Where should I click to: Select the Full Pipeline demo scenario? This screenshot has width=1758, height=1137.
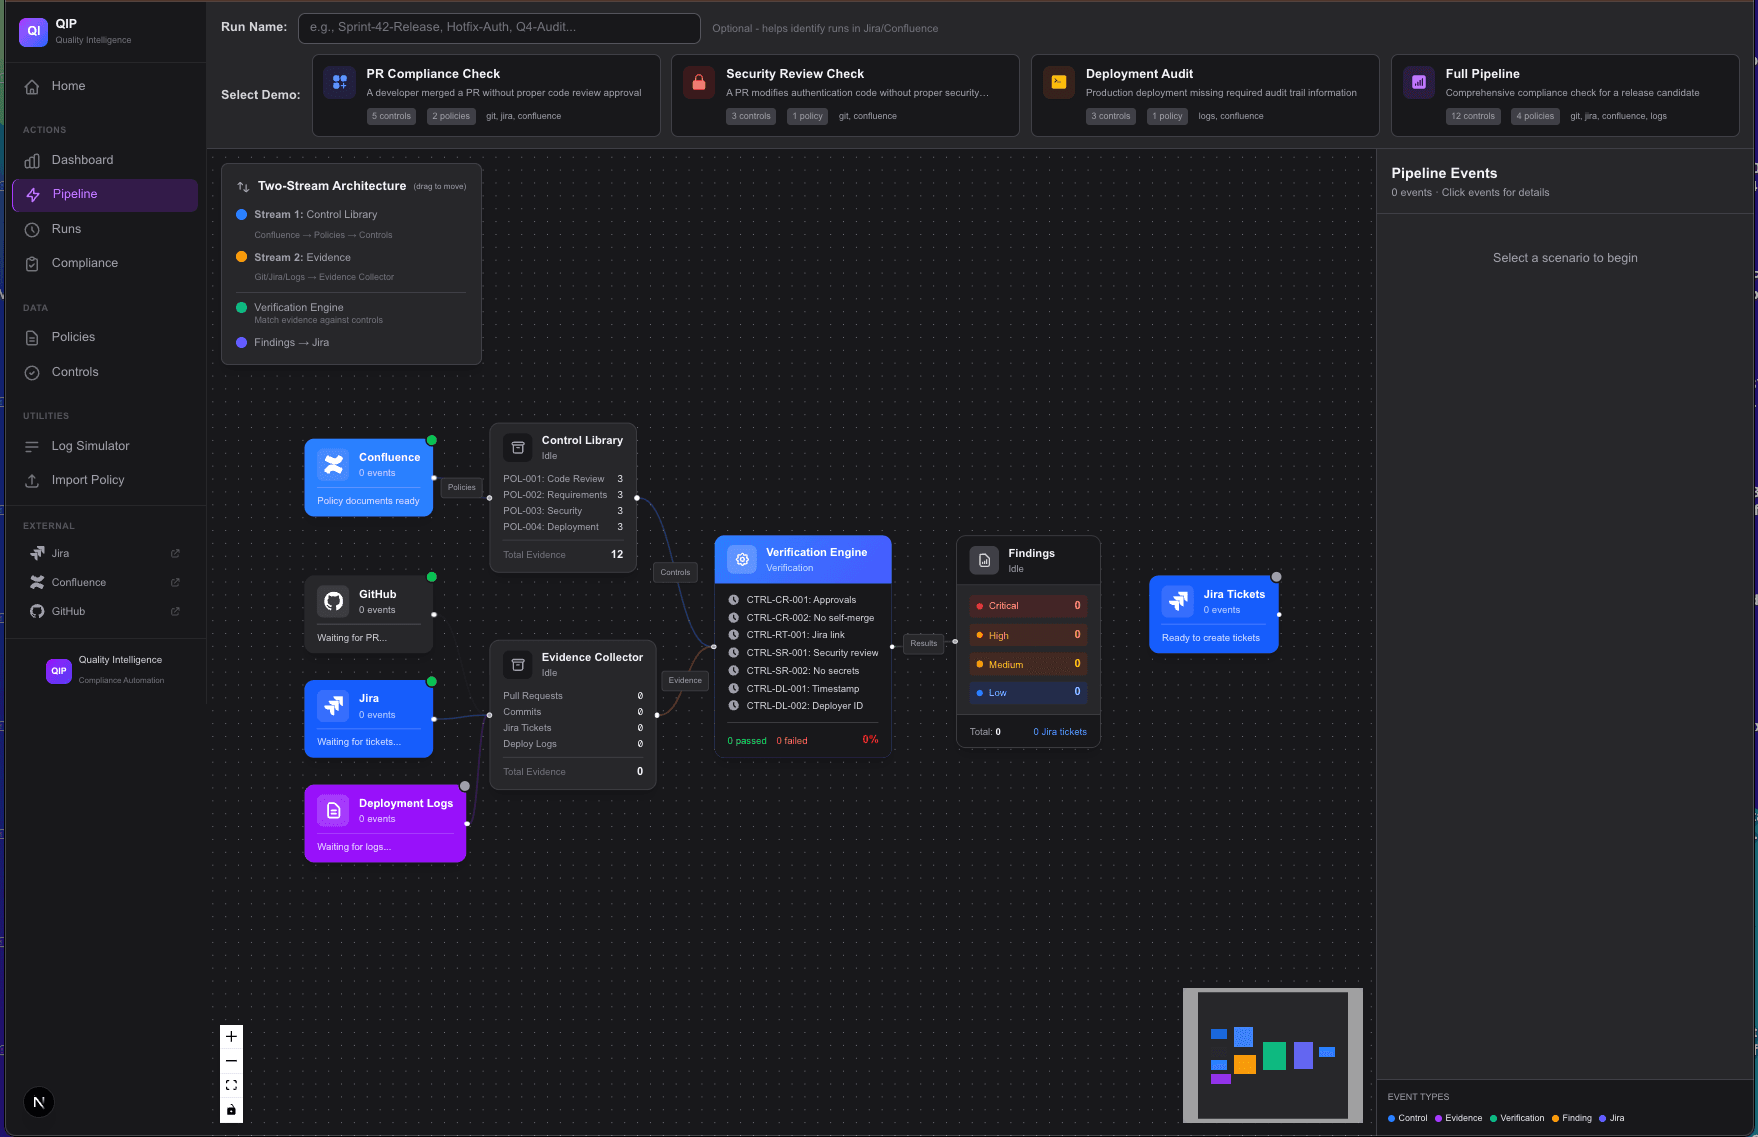tap(1565, 93)
